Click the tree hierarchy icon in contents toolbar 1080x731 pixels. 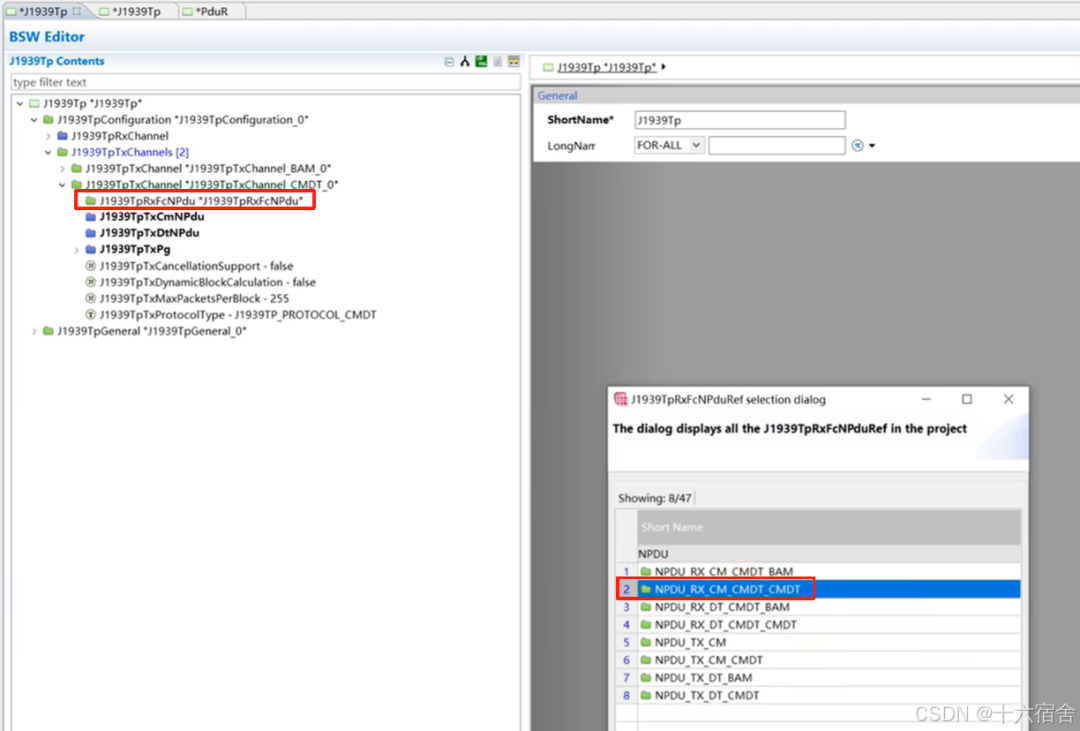[x=465, y=62]
